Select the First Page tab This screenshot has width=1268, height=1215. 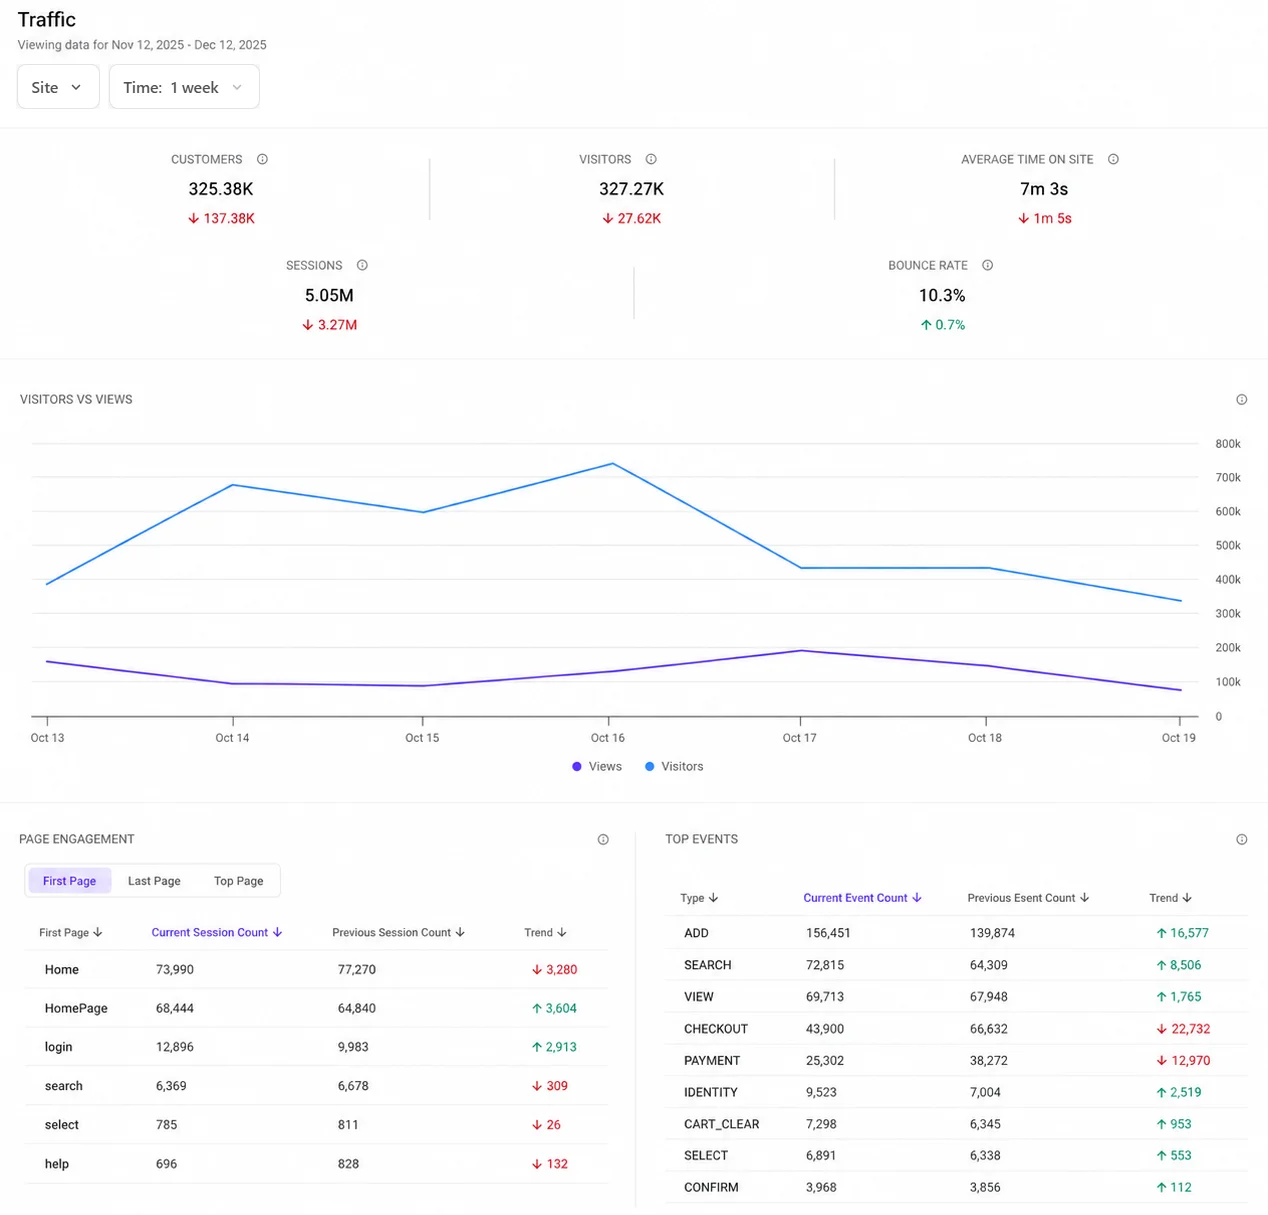[69, 881]
